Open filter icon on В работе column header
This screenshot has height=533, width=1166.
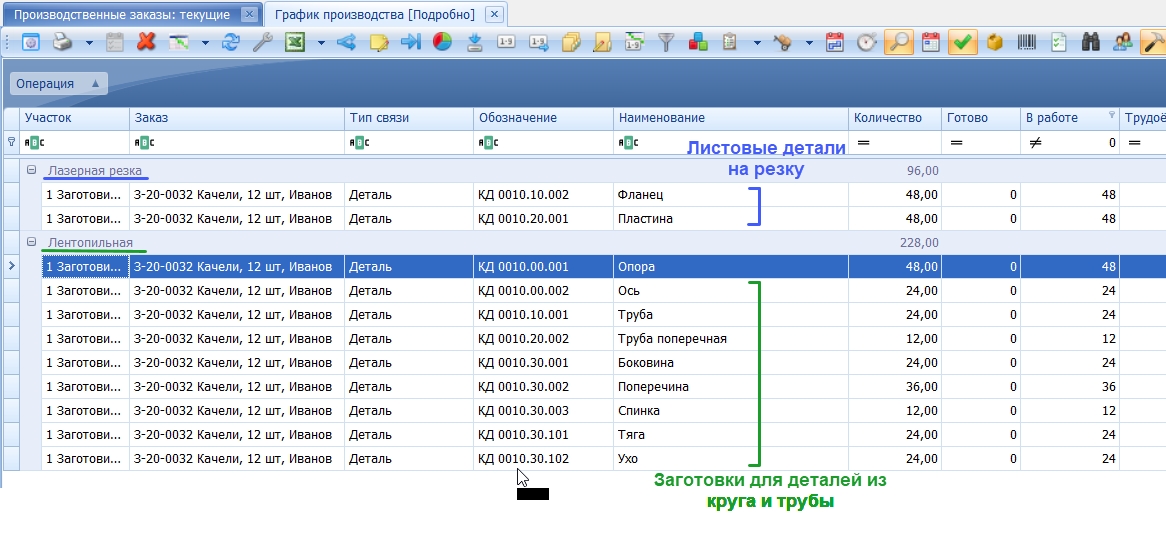[x=1112, y=114]
